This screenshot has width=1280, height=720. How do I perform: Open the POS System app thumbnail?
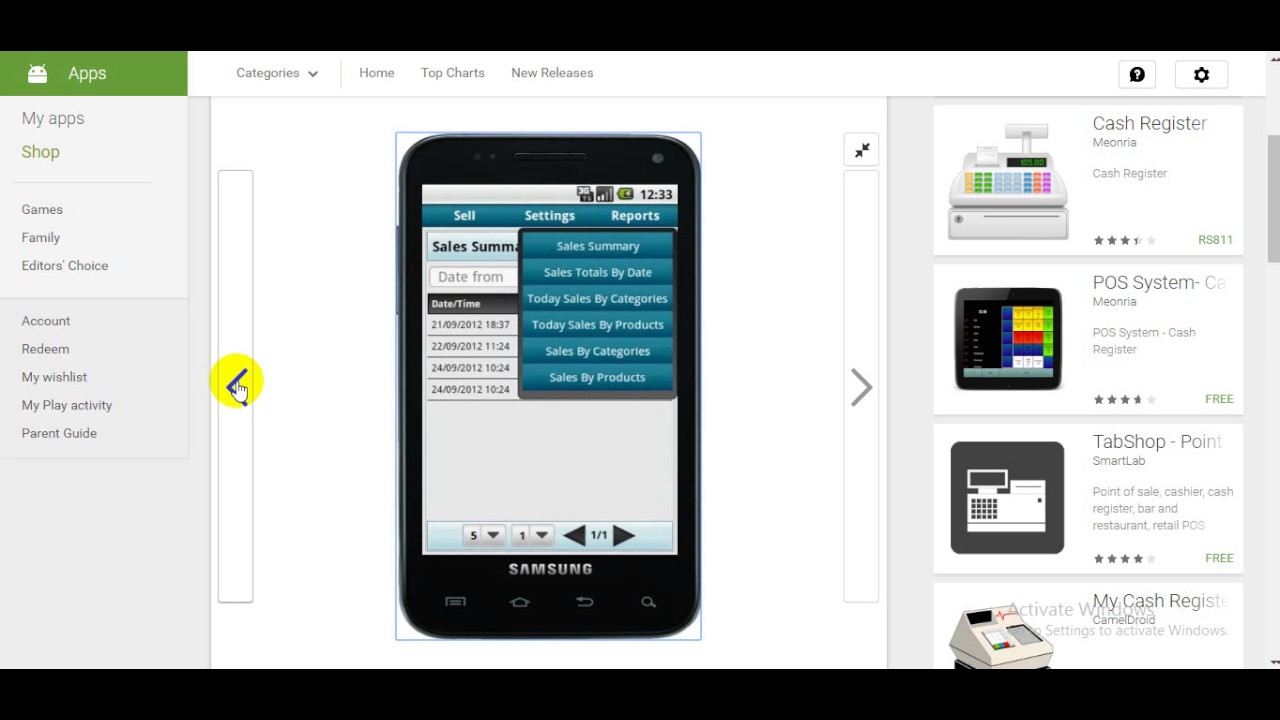[x=1007, y=339]
